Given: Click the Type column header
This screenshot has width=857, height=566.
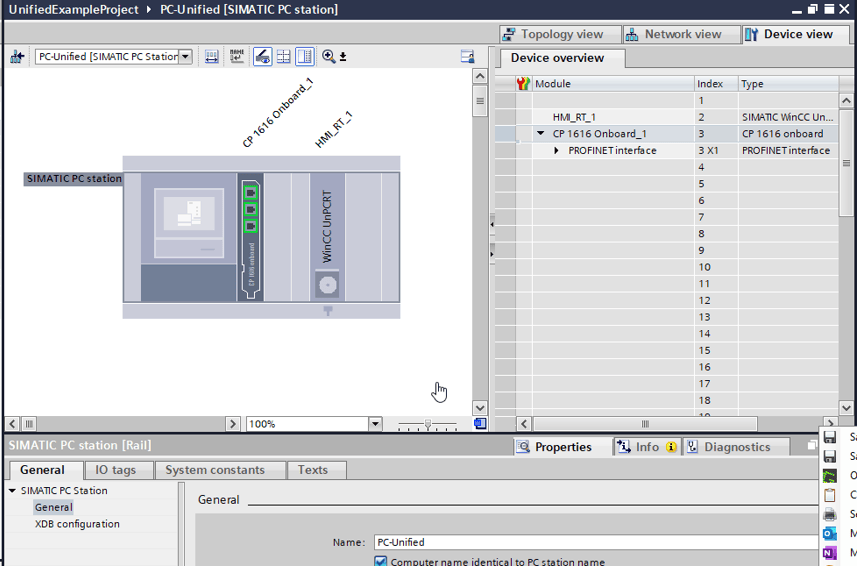Looking at the screenshot, I should (x=788, y=84).
